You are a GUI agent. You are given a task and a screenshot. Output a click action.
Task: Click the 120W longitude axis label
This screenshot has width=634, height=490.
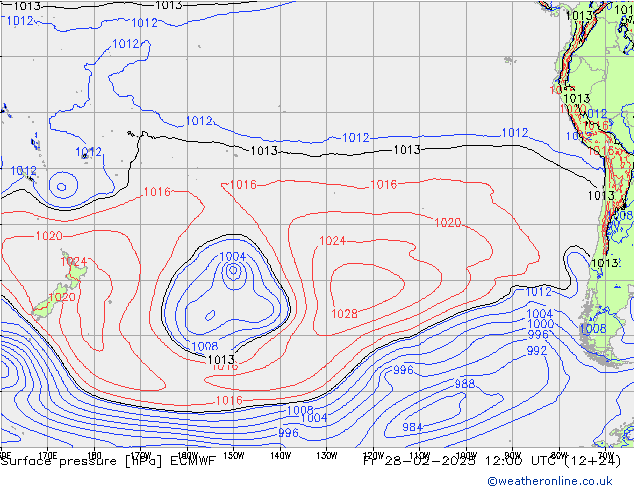point(374,455)
